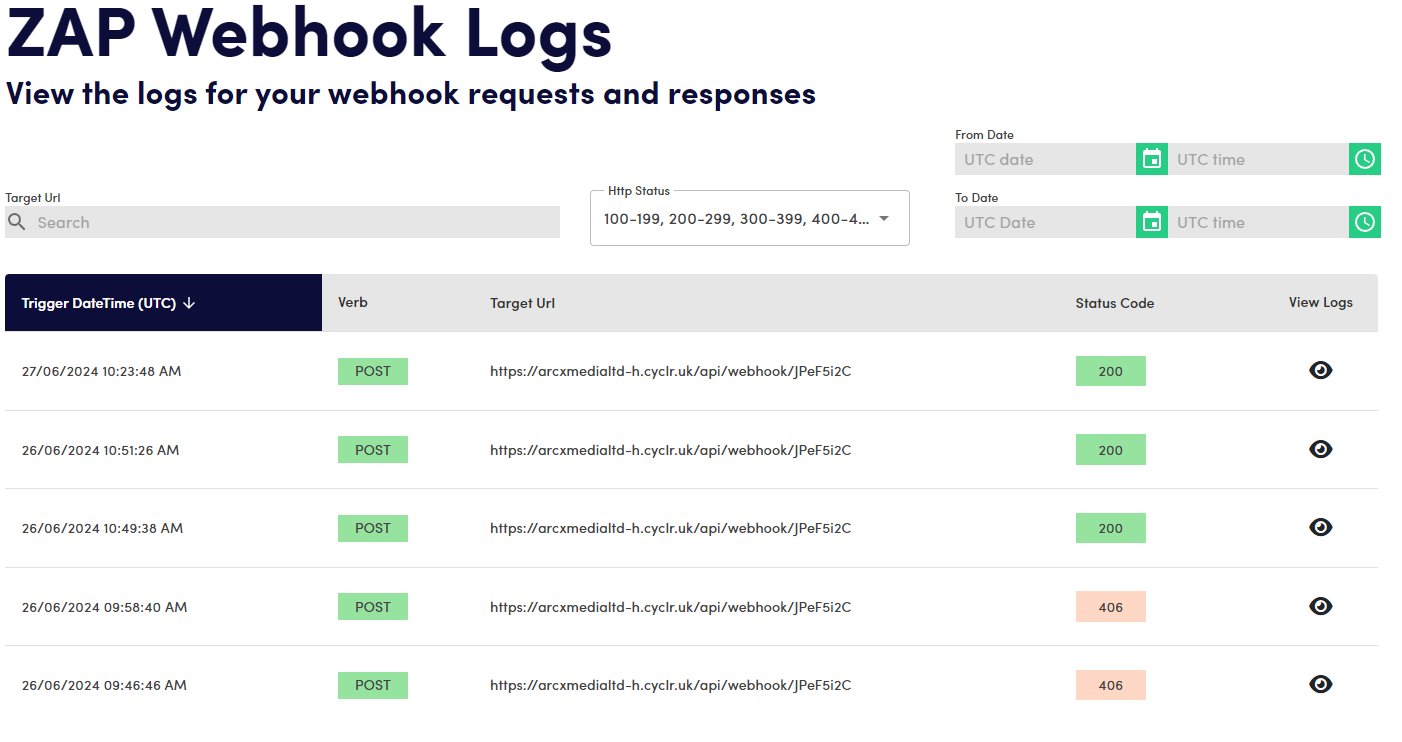View logs for 26/06/2024 09:46:46 AM entry
Screen dimensions: 1402x742
pyautogui.click(x=1320, y=685)
